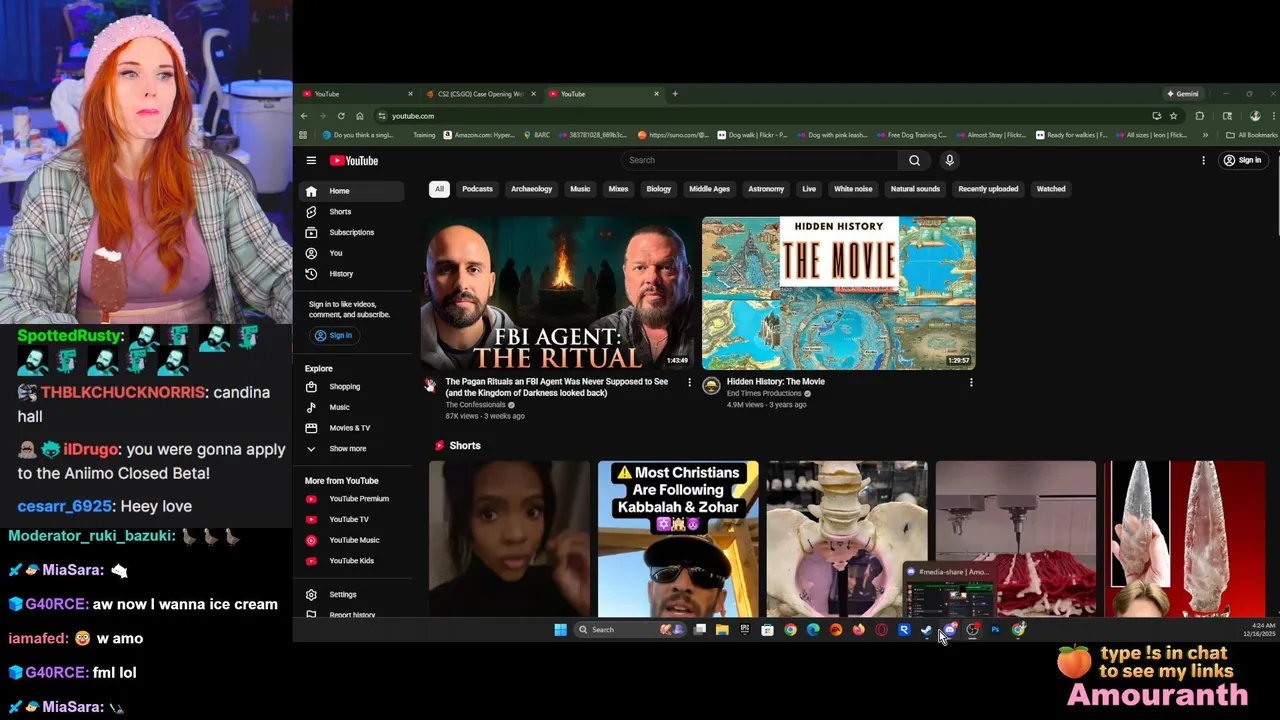Open Free Dog Training bookmark
1280x720 pixels.
(x=911, y=135)
